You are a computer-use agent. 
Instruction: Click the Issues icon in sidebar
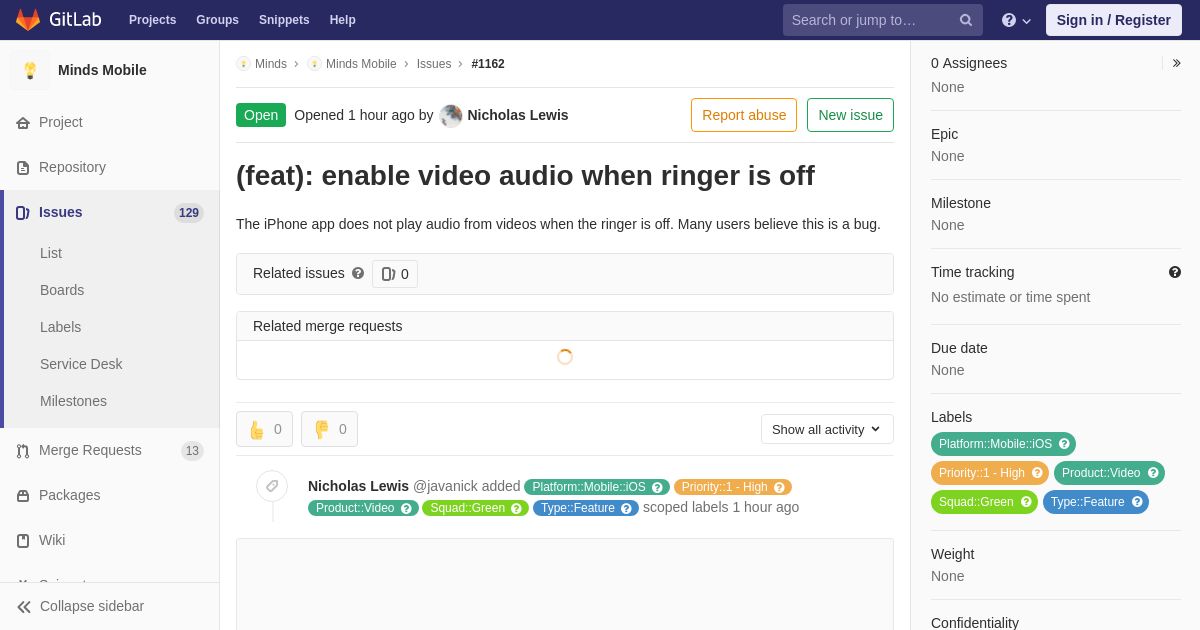point(23,213)
